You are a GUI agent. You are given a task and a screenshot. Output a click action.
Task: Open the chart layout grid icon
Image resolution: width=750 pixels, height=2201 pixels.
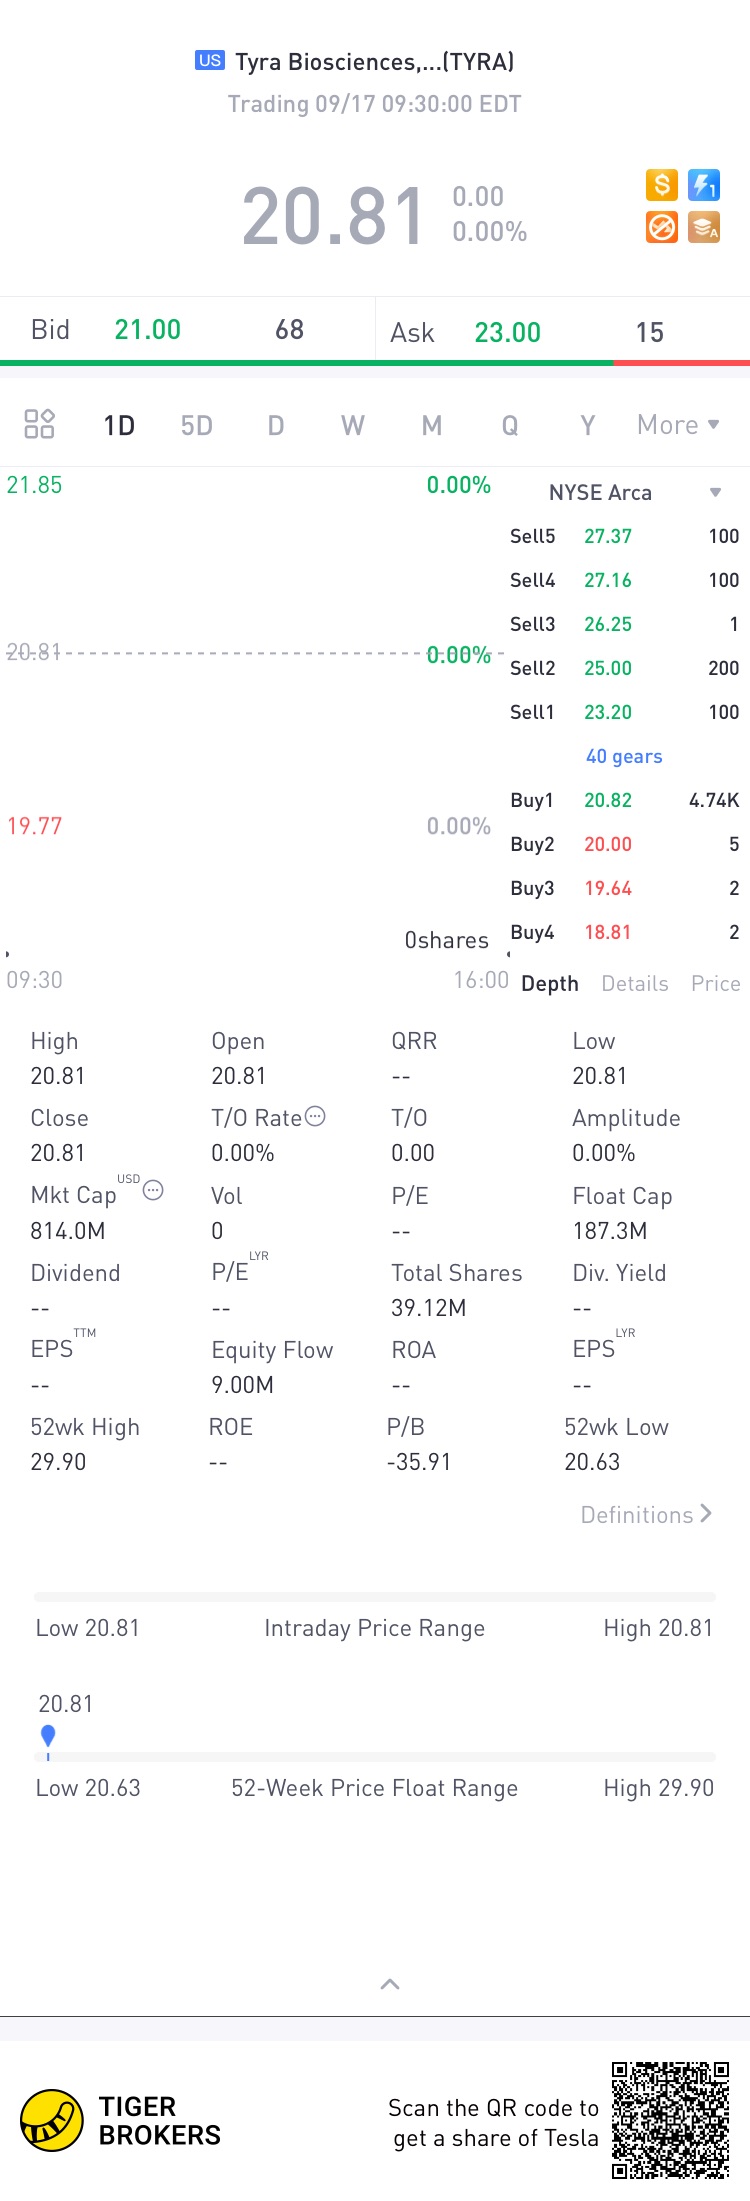[39, 424]
